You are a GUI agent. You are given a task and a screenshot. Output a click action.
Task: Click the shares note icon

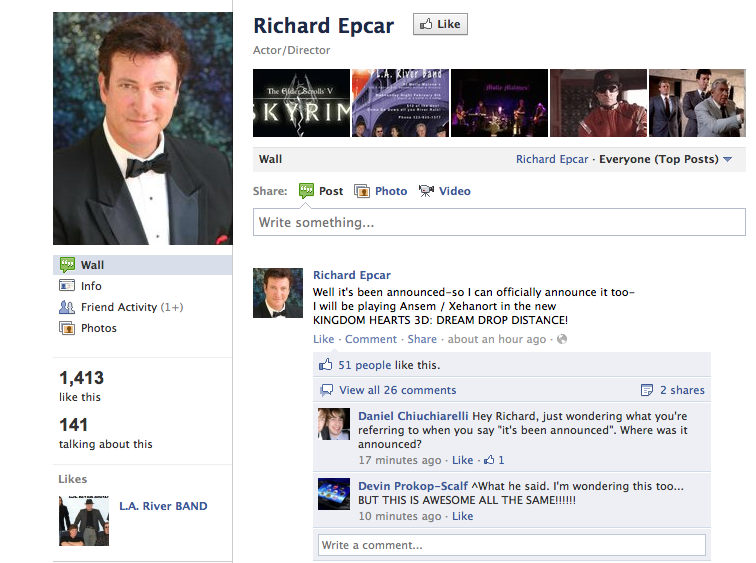pyautogui.click(x=647, y=389)
